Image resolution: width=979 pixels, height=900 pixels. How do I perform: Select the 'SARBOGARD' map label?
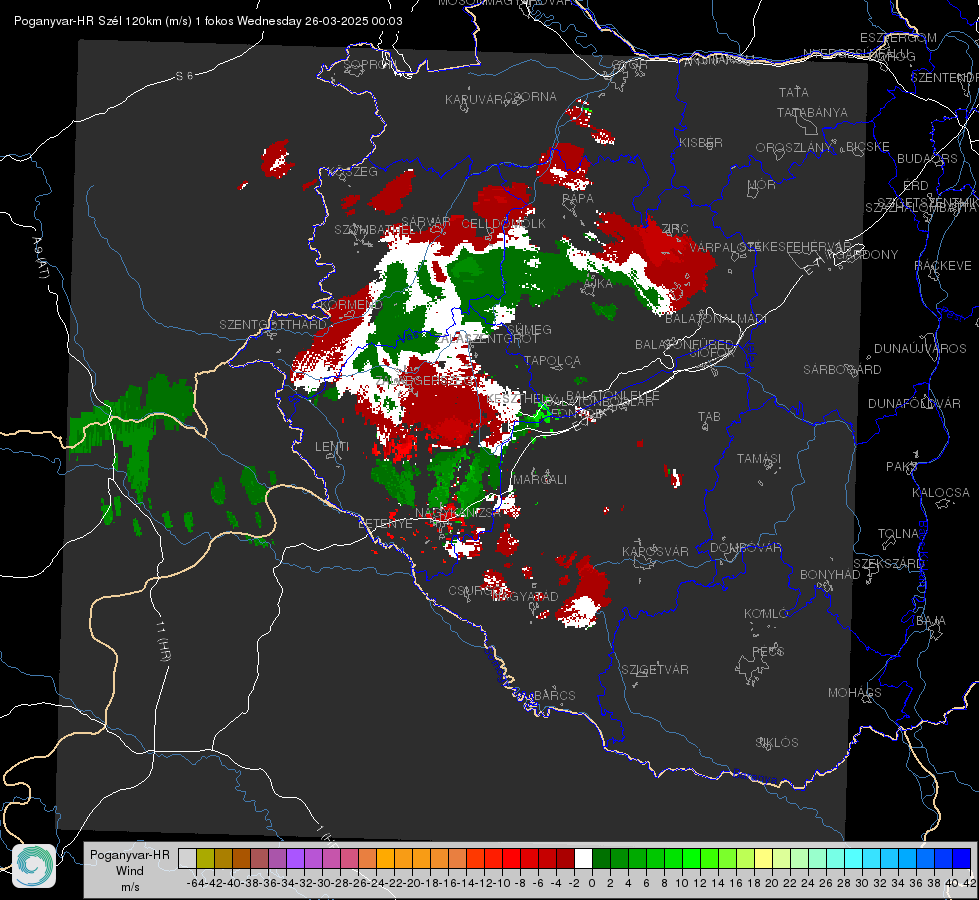point(842,370)
